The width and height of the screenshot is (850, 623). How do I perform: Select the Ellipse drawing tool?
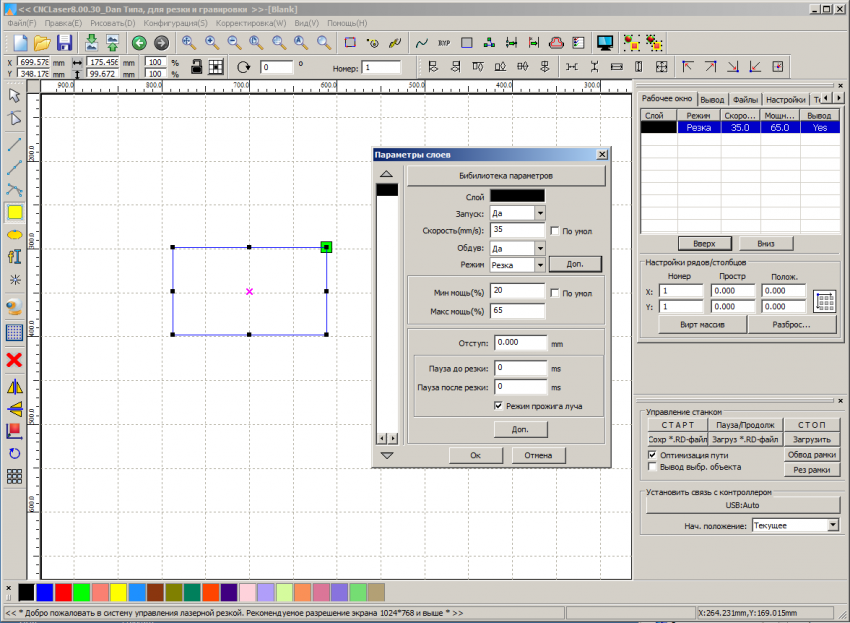click(x=15, y=234)
